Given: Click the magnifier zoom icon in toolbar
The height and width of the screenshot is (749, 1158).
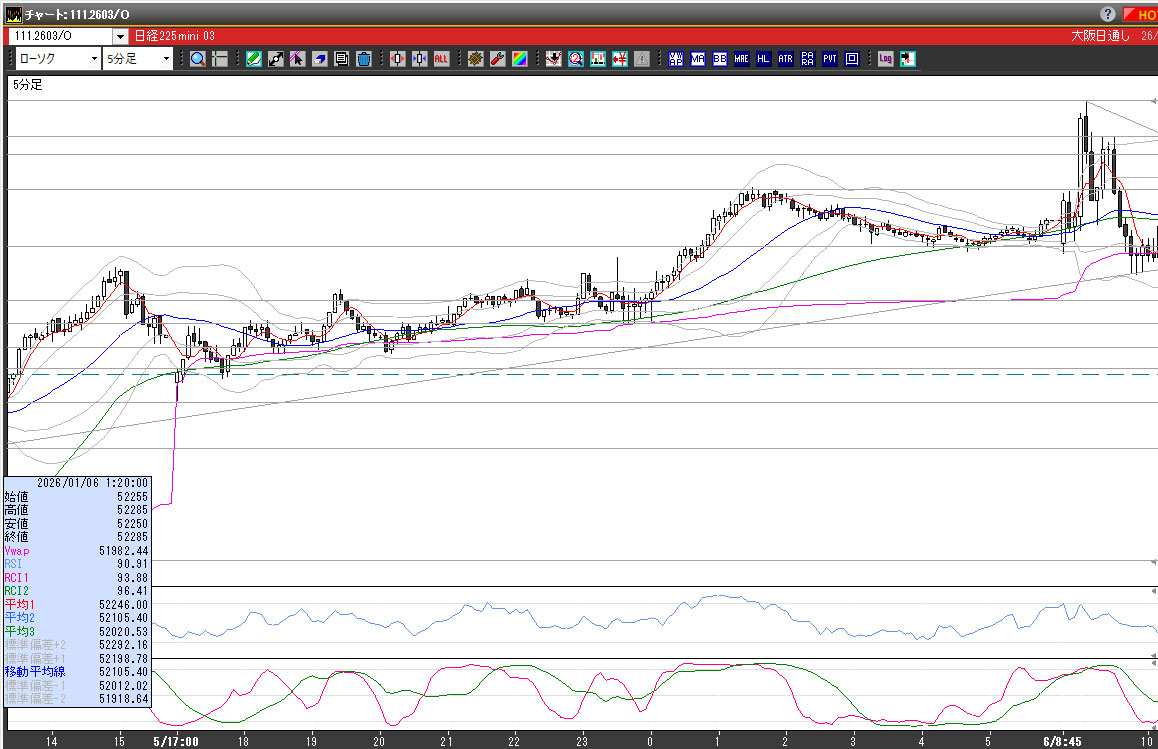Looking at the screenshot, I should [198, 59].
